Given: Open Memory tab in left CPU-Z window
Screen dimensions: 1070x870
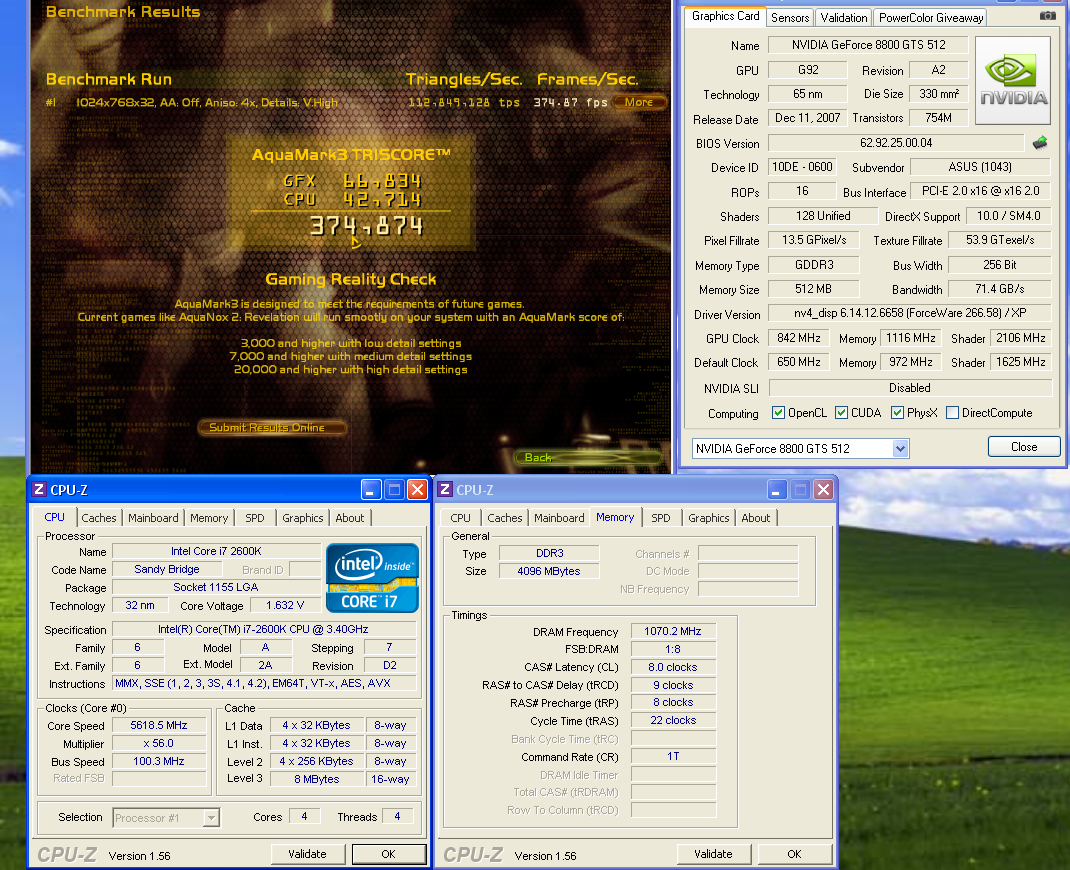Looking at the screenshot, I should click(x=209, y=518).
